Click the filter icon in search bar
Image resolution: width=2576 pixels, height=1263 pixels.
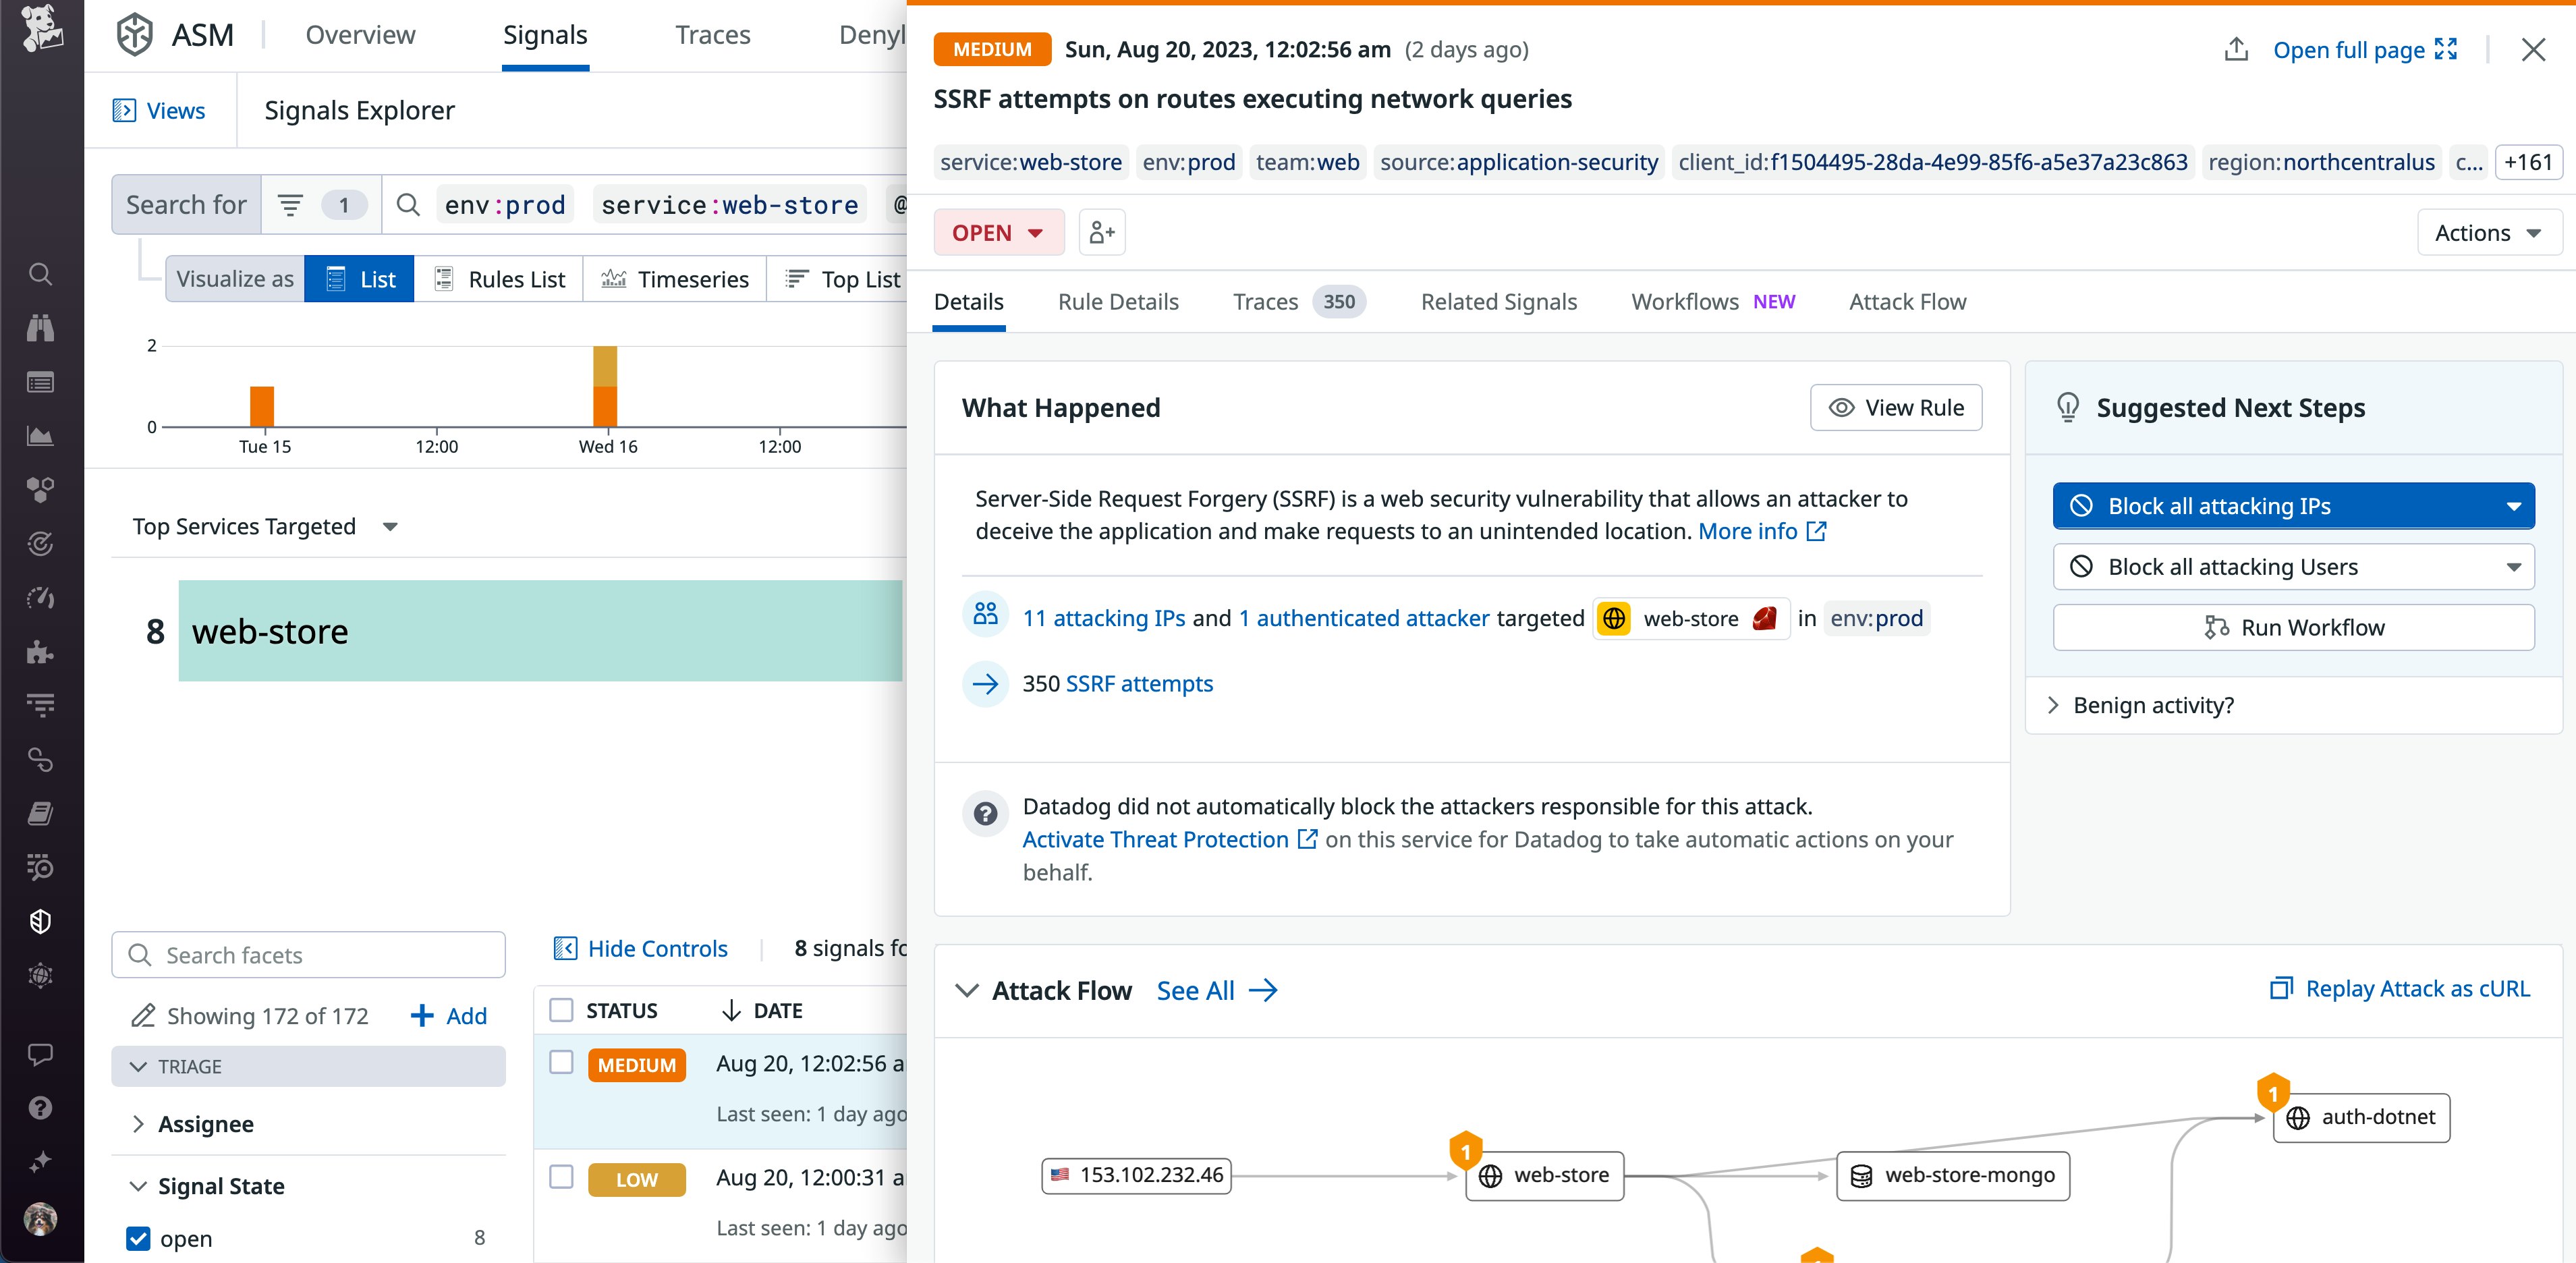290,205
